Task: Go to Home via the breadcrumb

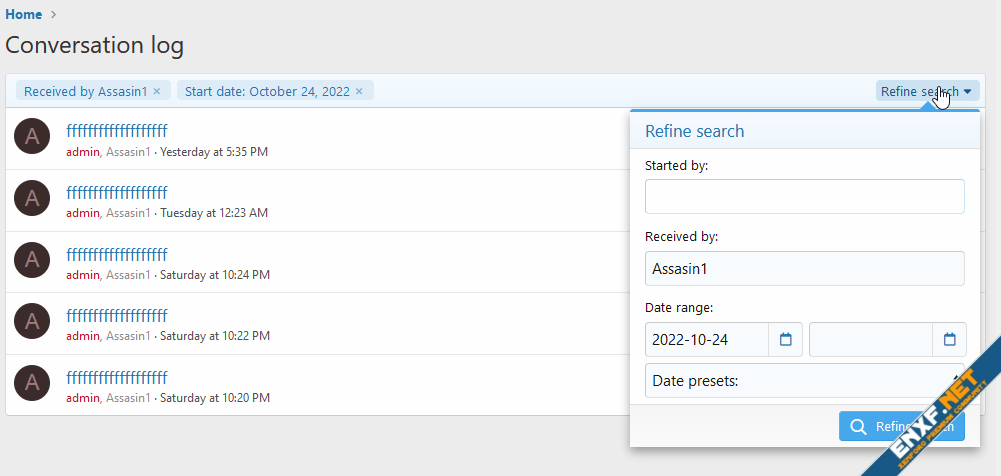Action: [24, 14]
